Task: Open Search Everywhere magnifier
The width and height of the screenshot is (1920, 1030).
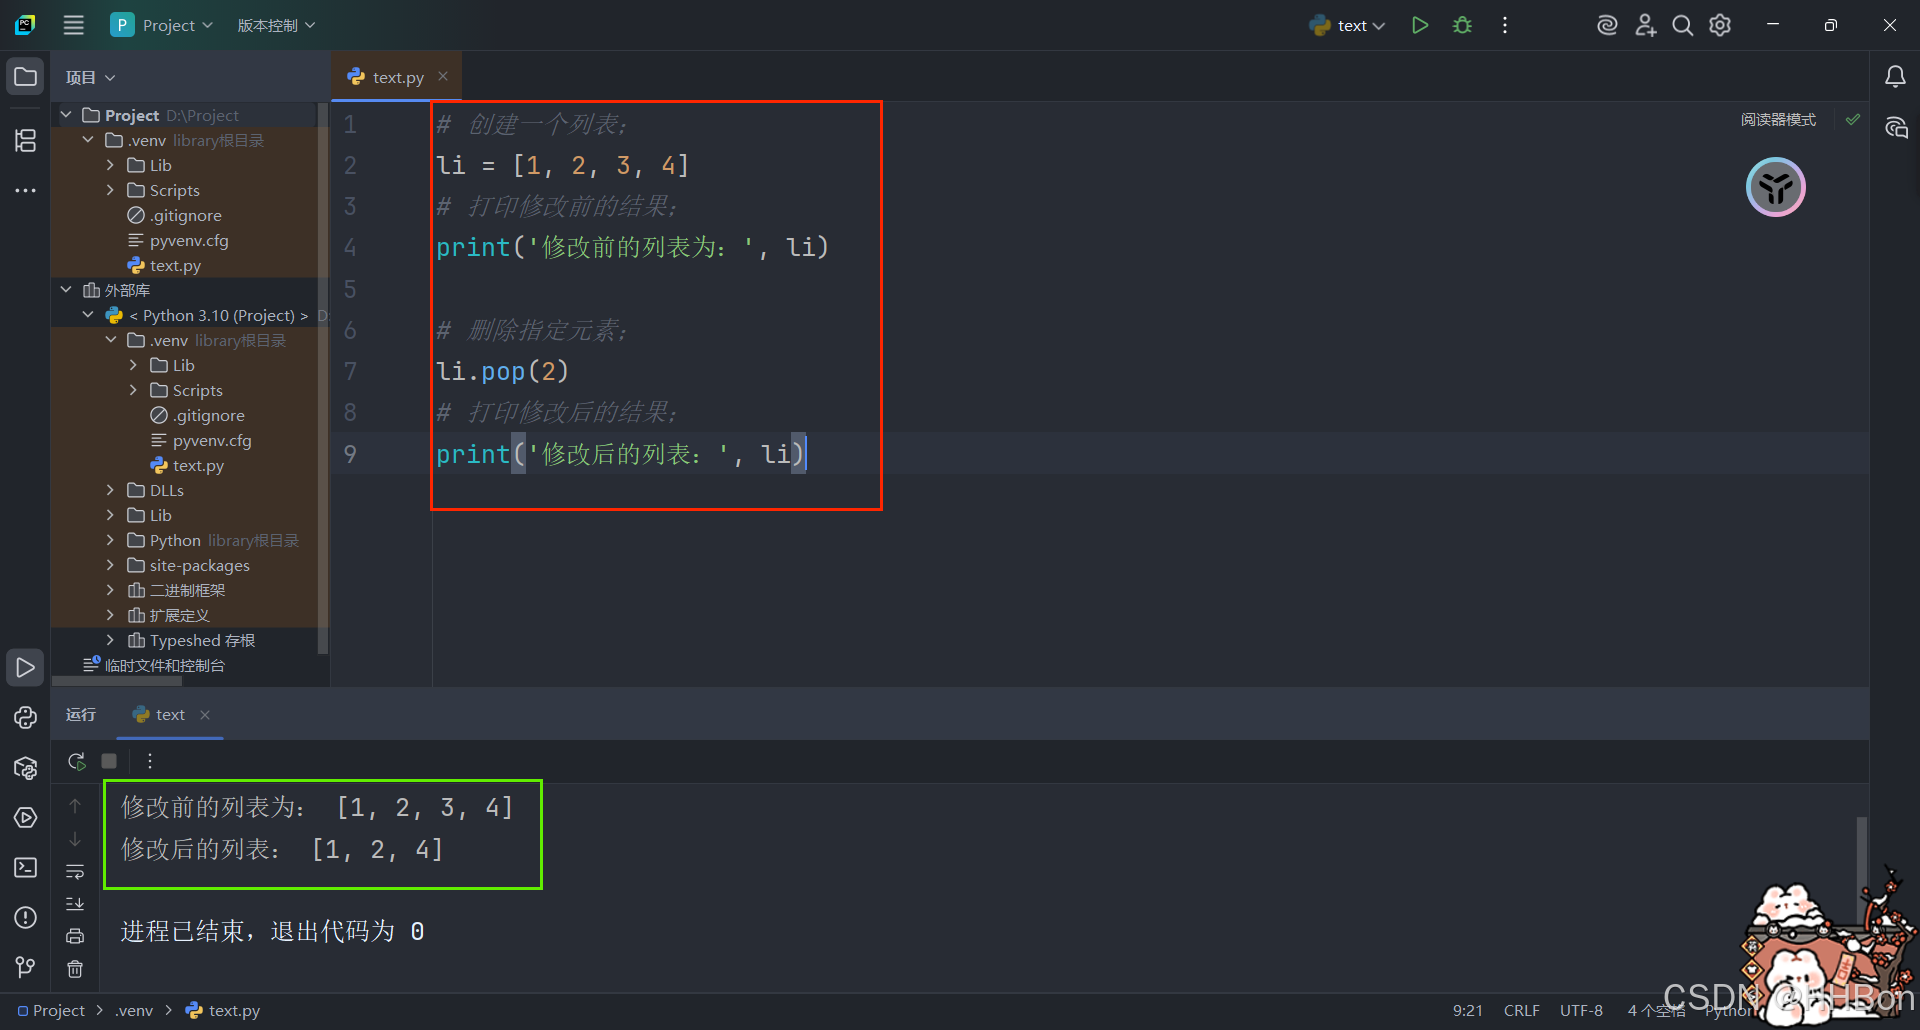Action: point(1683,25)
